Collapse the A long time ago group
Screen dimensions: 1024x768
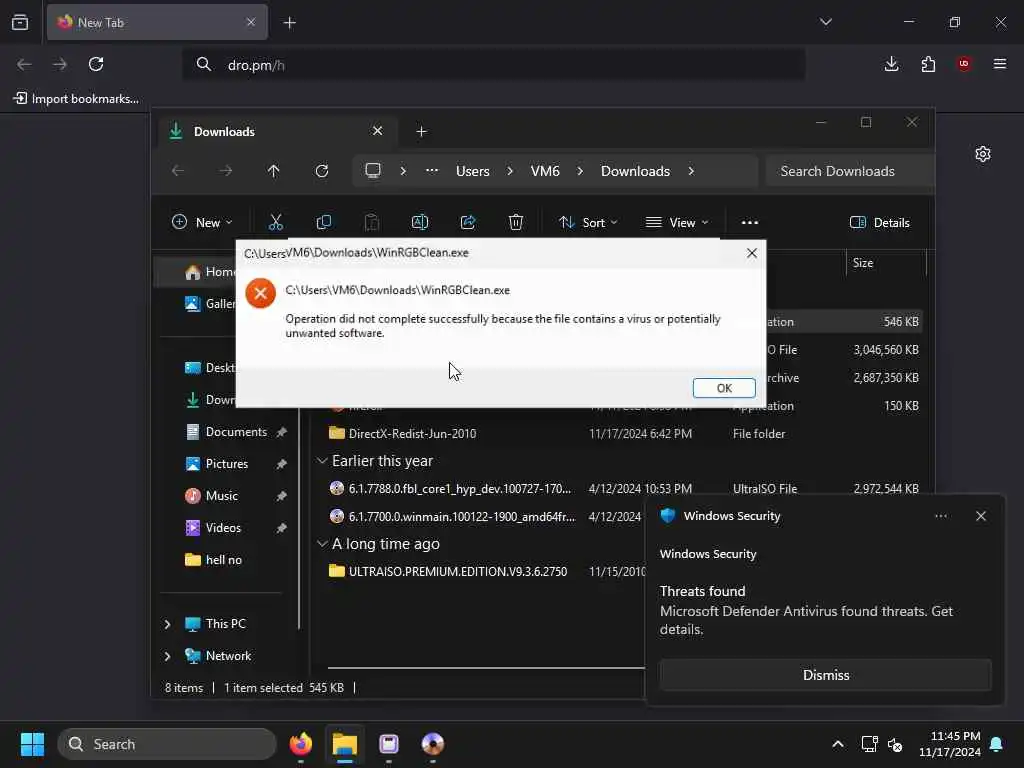coord(322,544)
